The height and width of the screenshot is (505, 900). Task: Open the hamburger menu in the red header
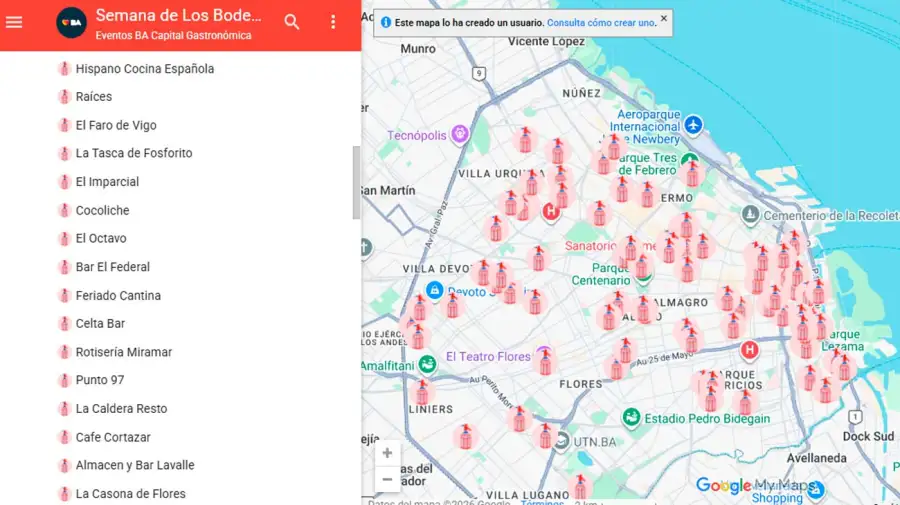14,22
